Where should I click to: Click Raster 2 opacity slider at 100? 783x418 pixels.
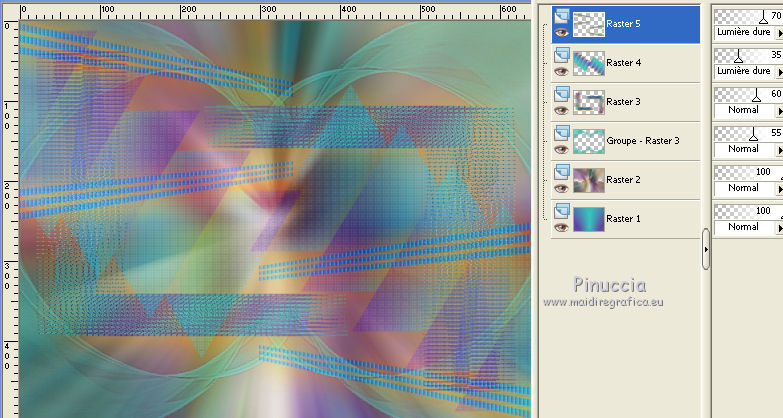(x=749, y=172)
